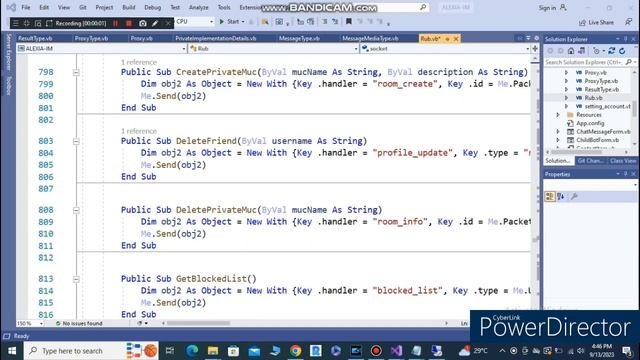Open the document tab list dropdown icon

tap(528, 38)
